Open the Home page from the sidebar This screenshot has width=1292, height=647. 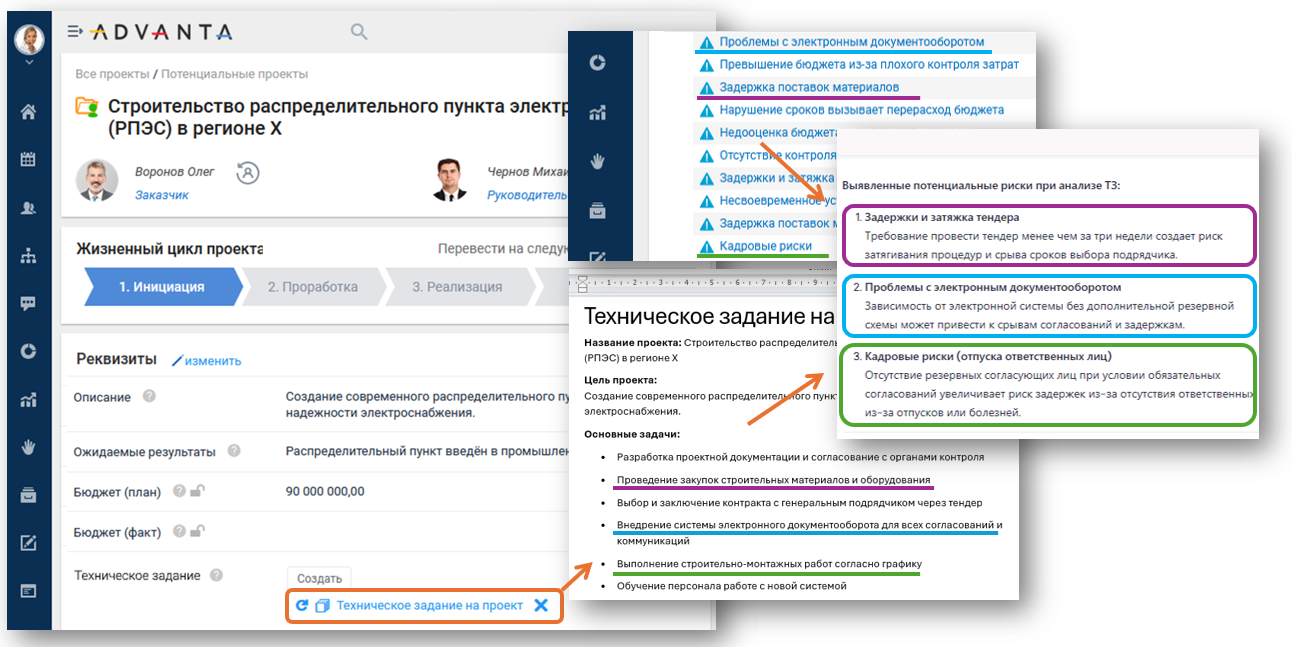[x=28, y=112]
